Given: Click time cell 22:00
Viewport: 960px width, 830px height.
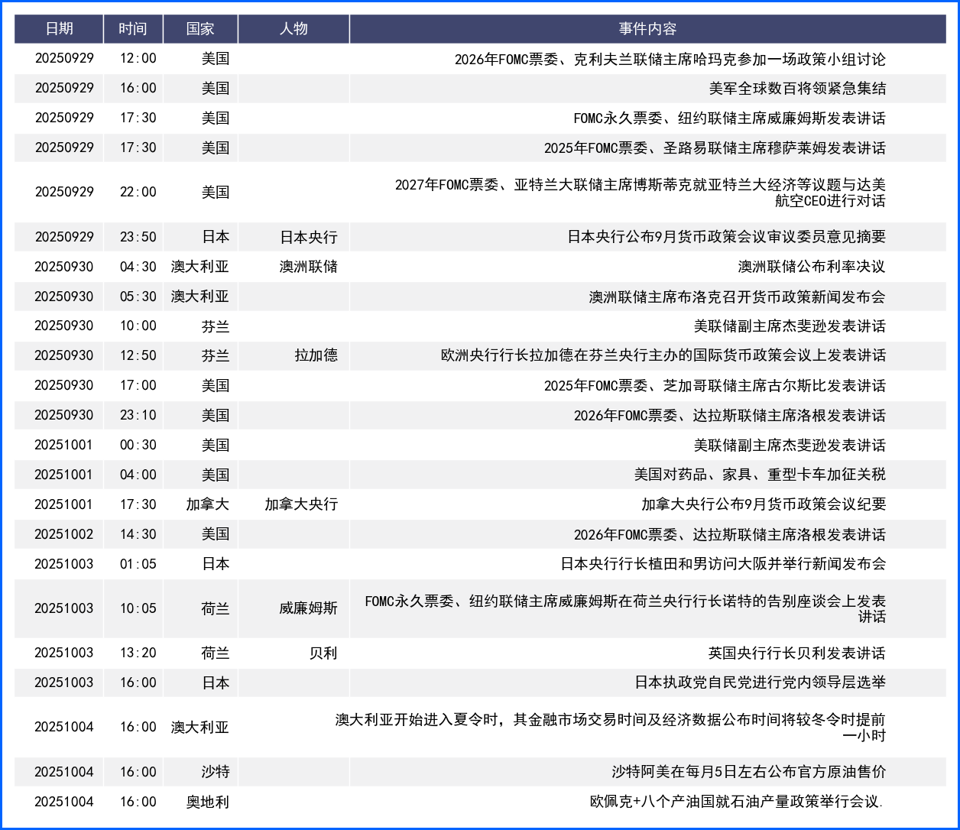Looking at the screenshot, I should pyautogui.click(x=138, y=192).
